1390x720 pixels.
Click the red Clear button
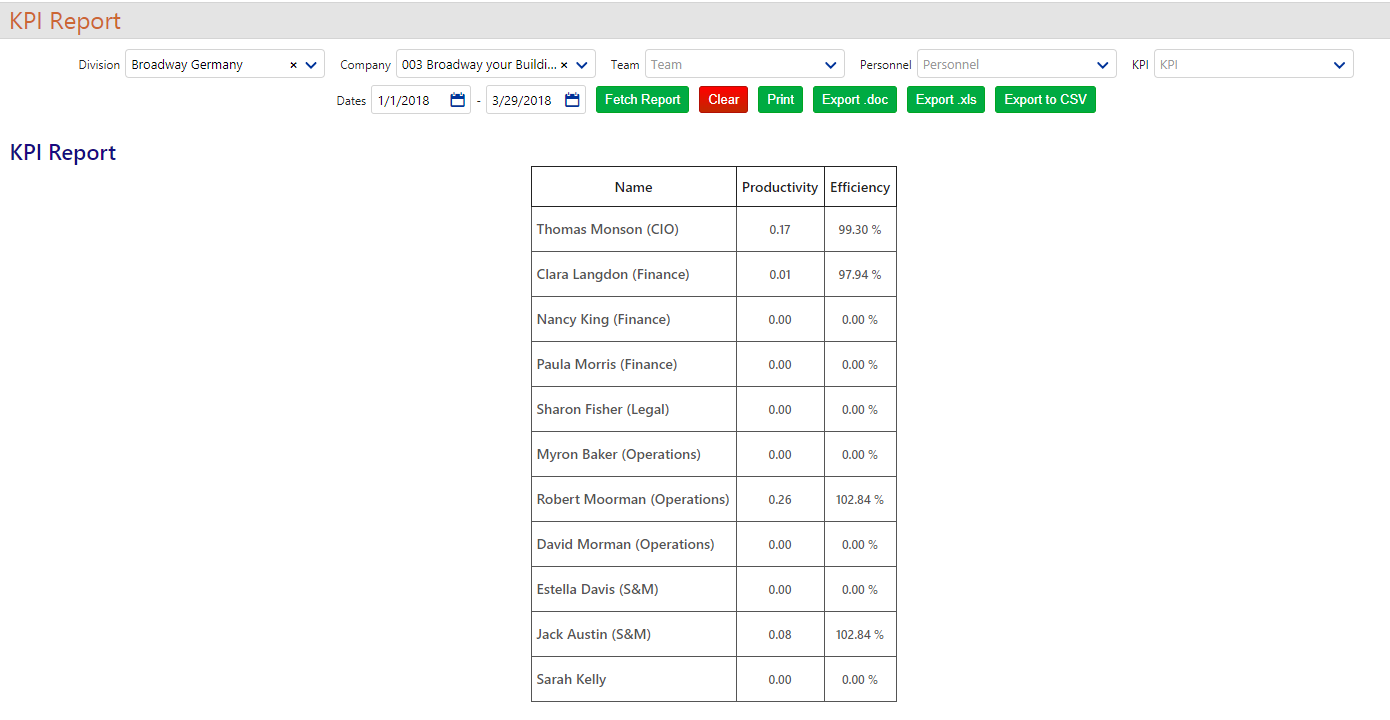723,100
